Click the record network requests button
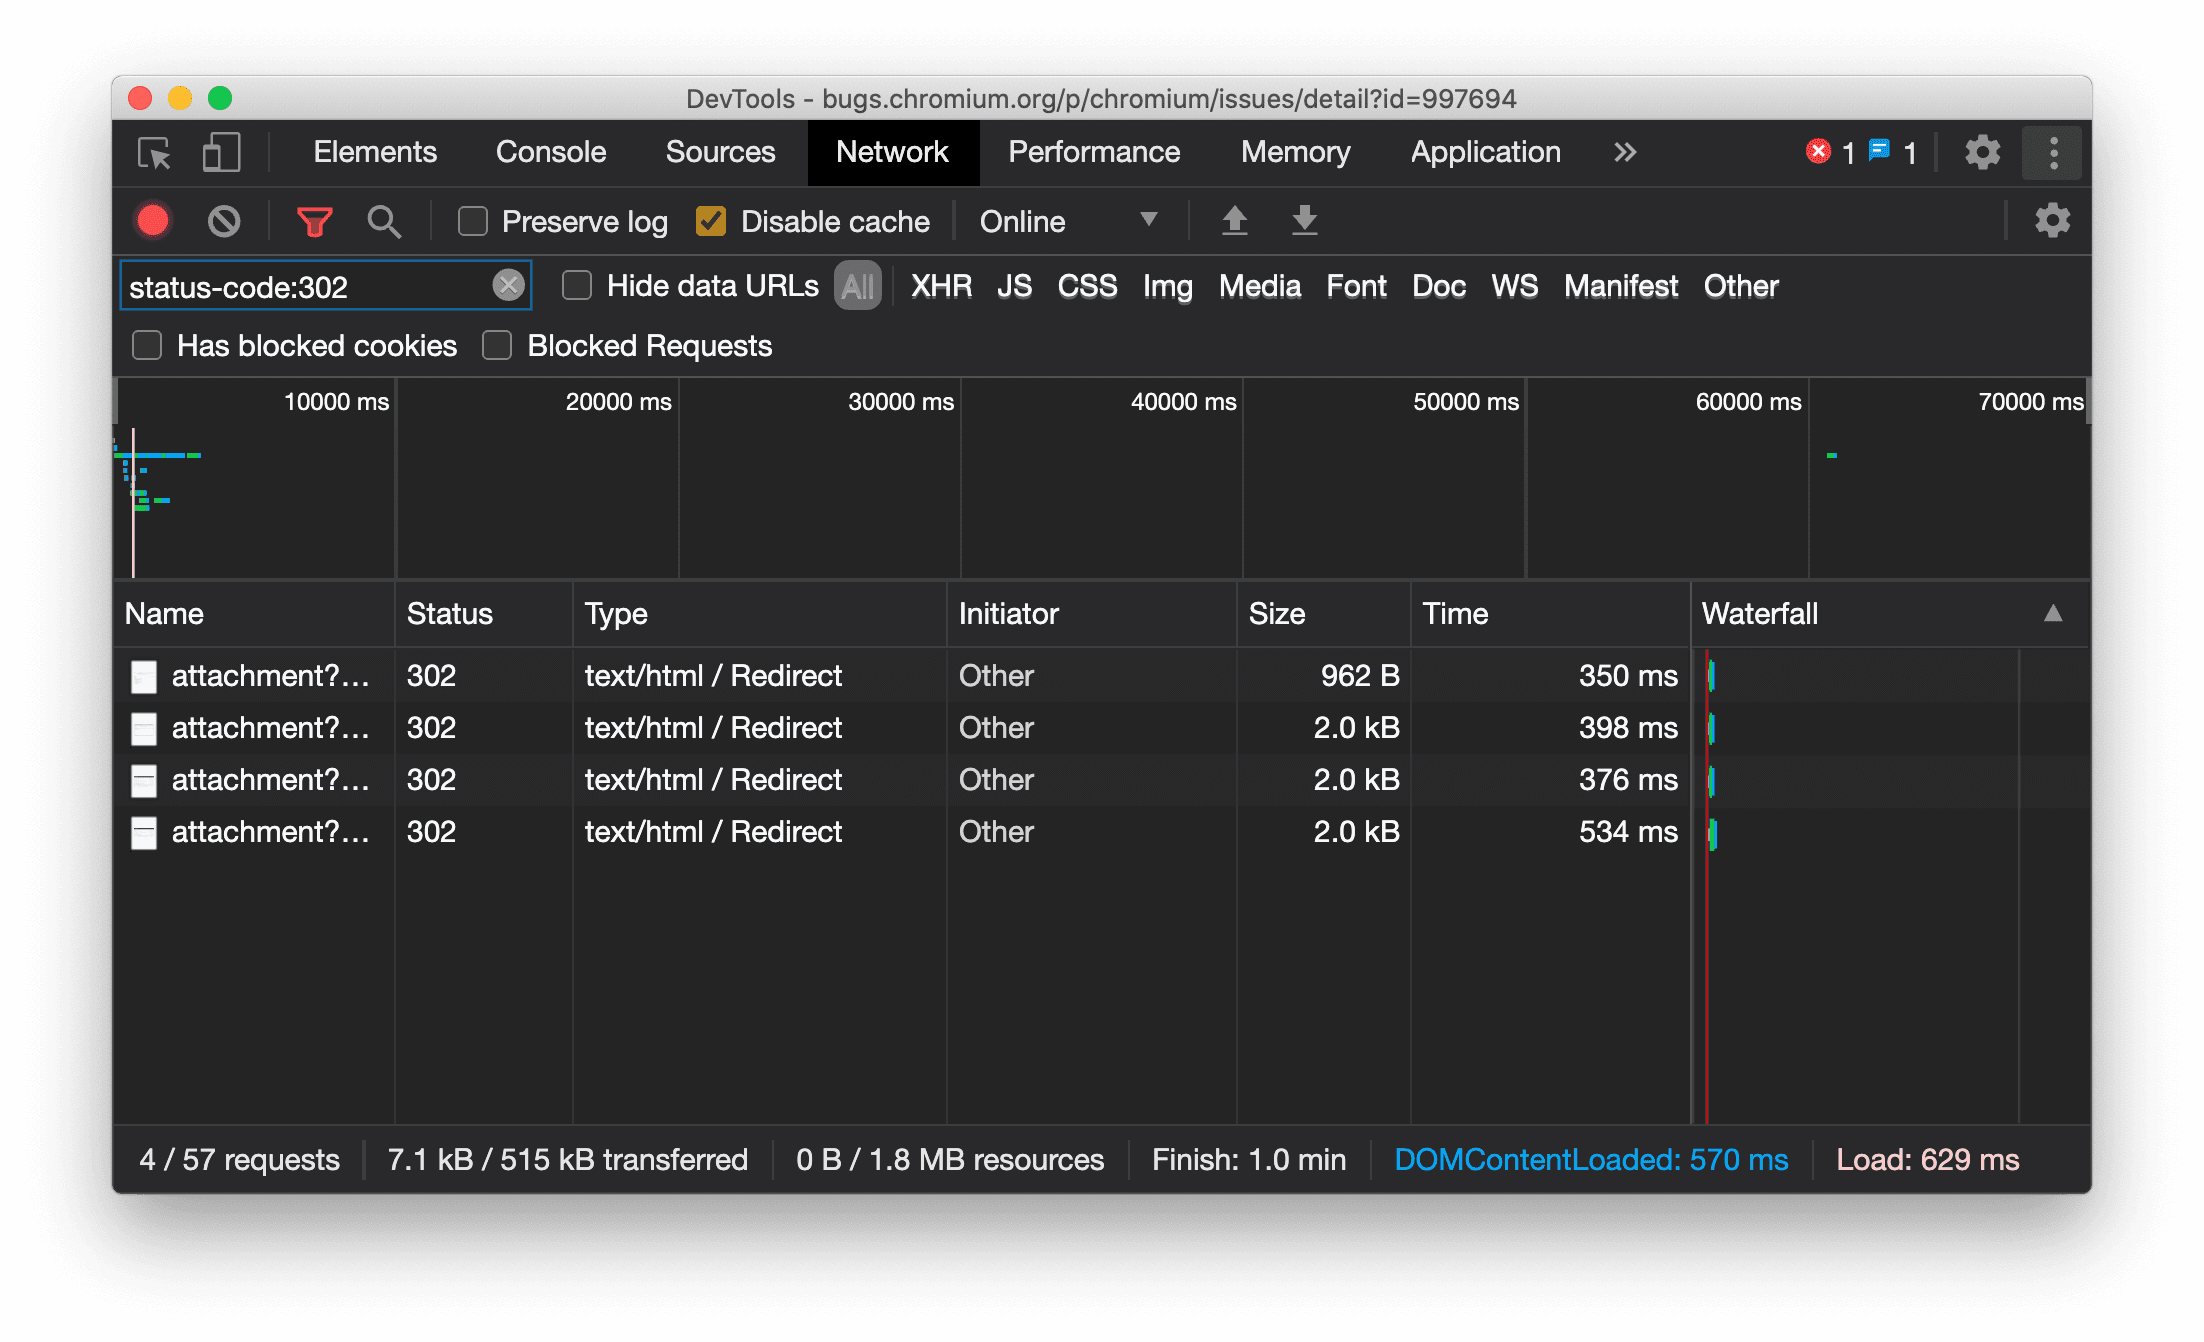2204x1342 pixels. (x=154, y=221)
